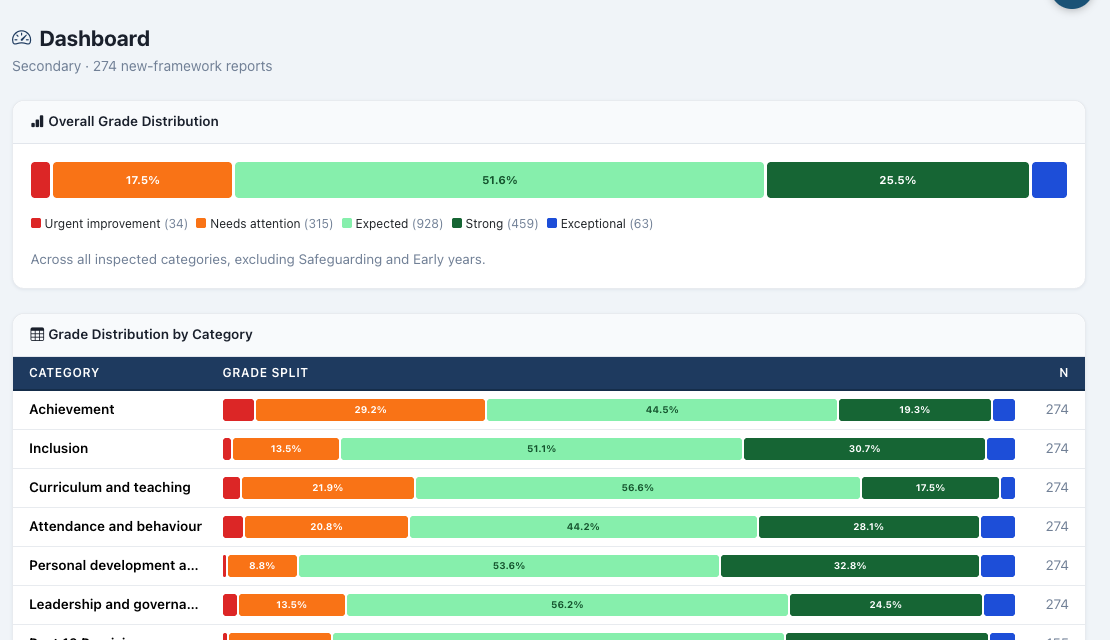
Task: Open the Achievement category row
Action: [x=549, y=410]
